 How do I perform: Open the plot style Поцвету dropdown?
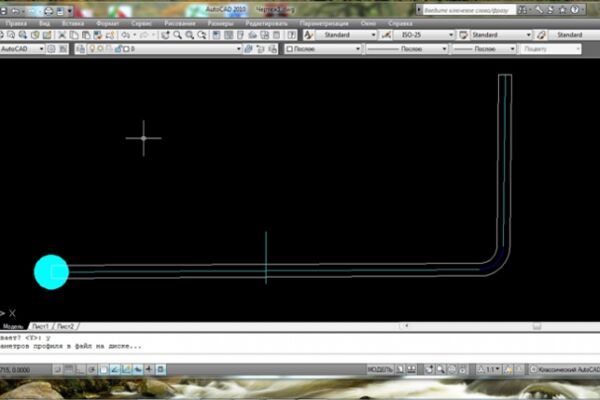551,49
